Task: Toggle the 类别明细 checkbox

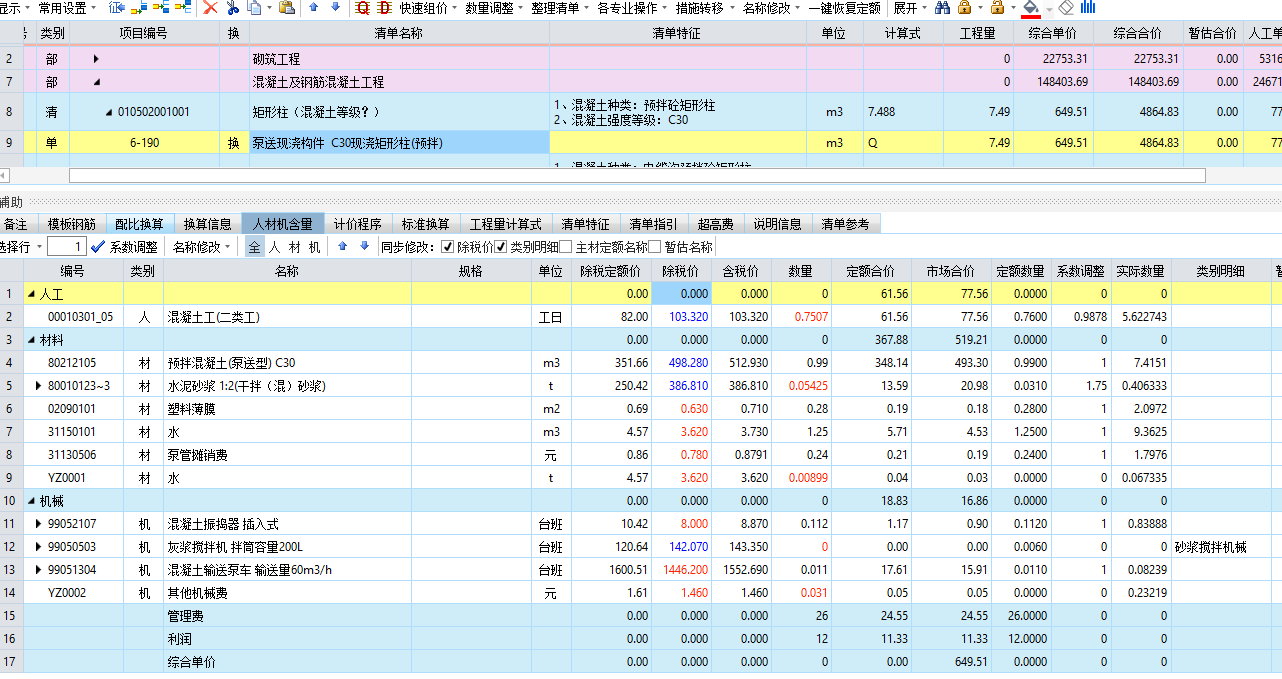Action: click(x=502, y=247)
